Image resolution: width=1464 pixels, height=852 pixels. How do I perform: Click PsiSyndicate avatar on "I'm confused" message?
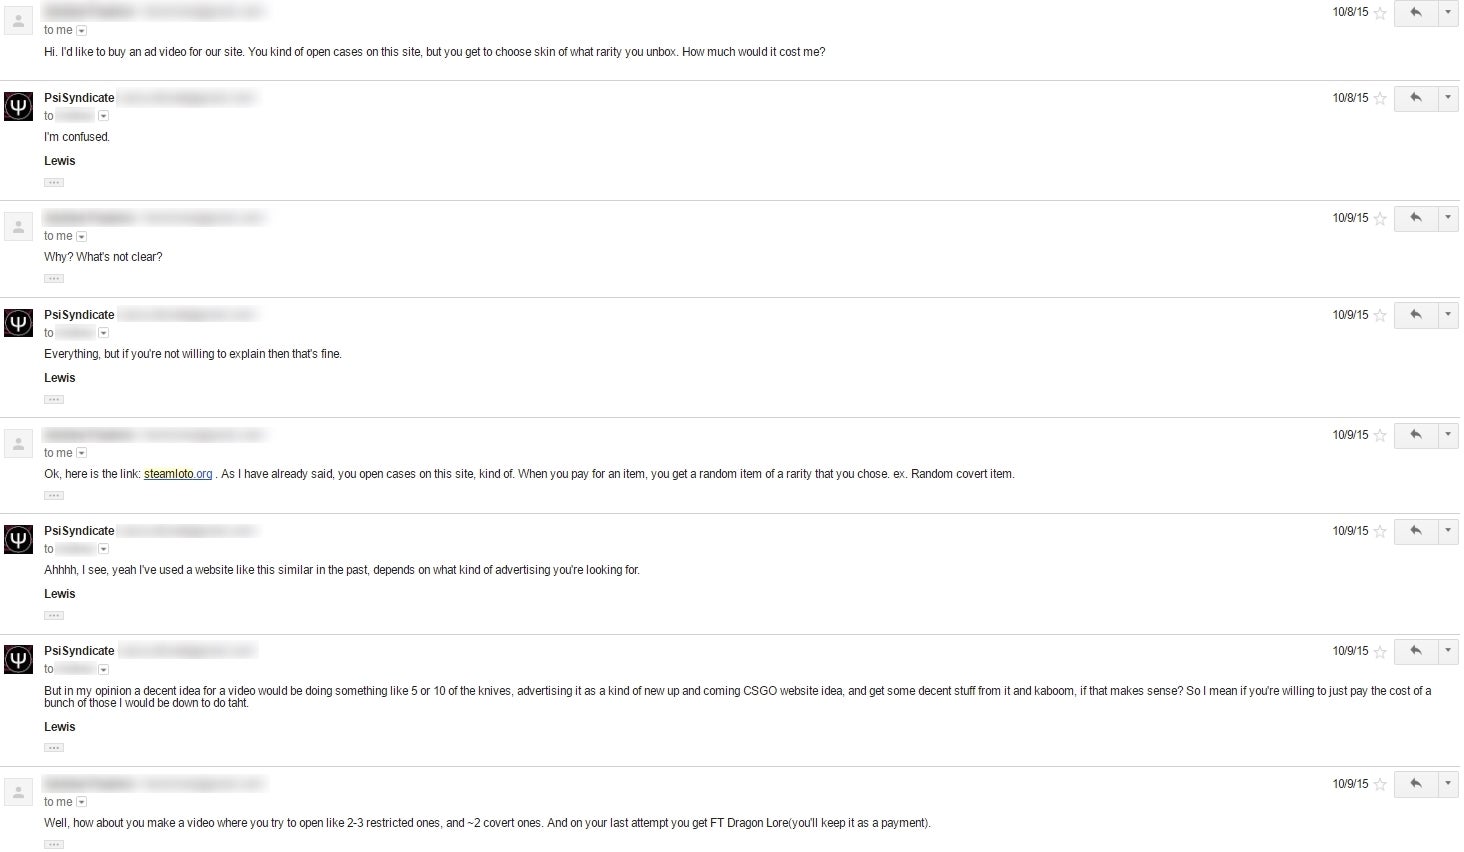click(19, 106)
